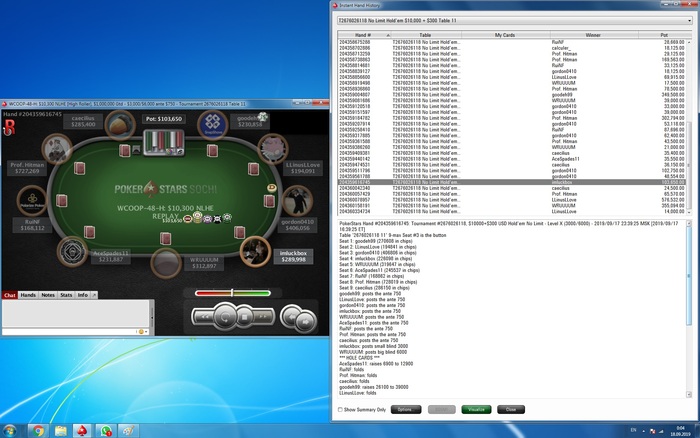Switch to the Chat tab

10,295
